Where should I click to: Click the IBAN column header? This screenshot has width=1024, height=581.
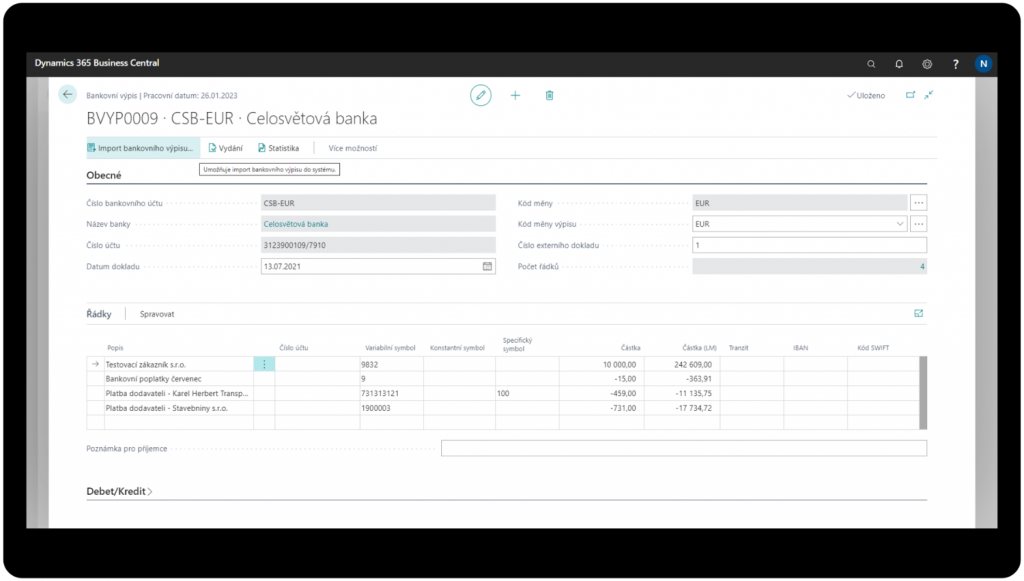801,348
